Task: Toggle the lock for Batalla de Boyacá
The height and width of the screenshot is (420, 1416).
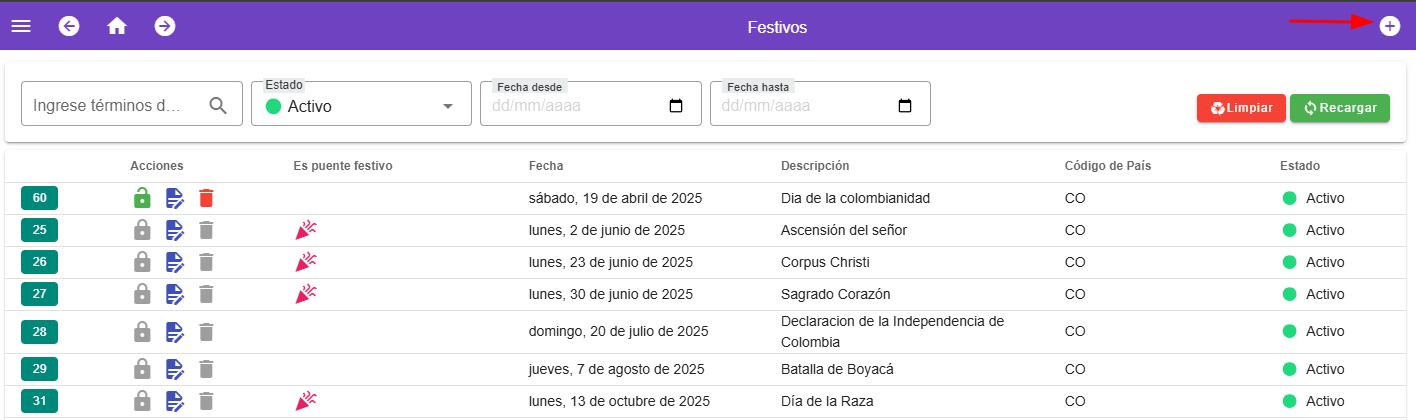Action: click(x=142, y=369)
